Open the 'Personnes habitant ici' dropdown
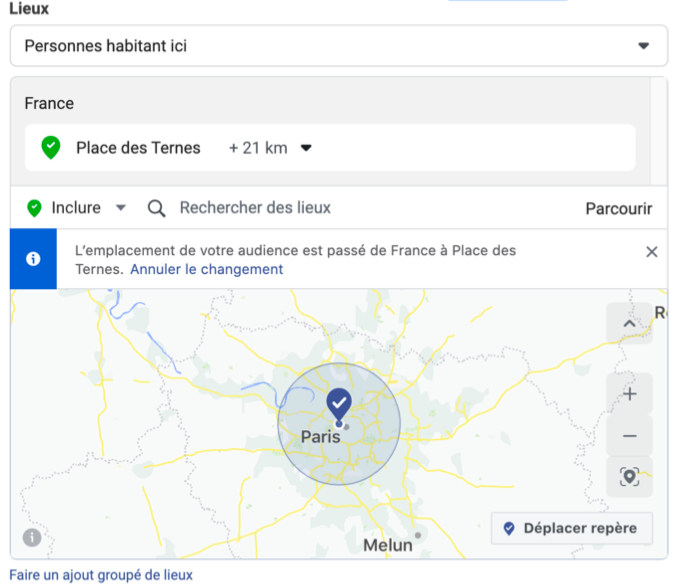This screenshot has width=677, height=587. (x=339, y=46)
